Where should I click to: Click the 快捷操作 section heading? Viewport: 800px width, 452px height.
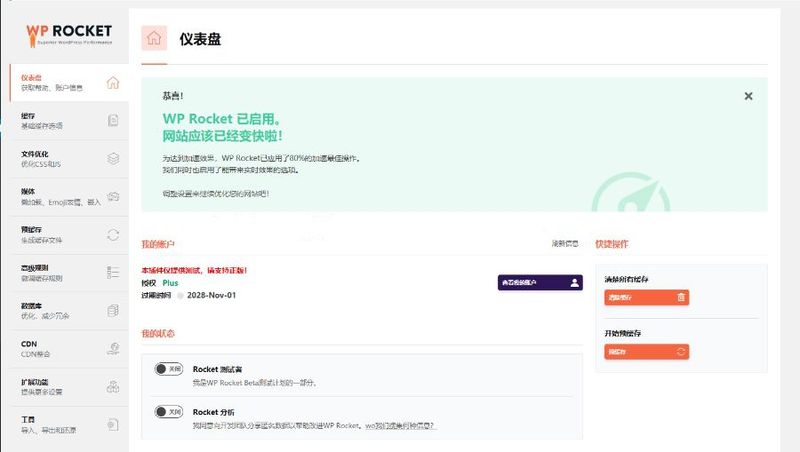tap(612, 244)
